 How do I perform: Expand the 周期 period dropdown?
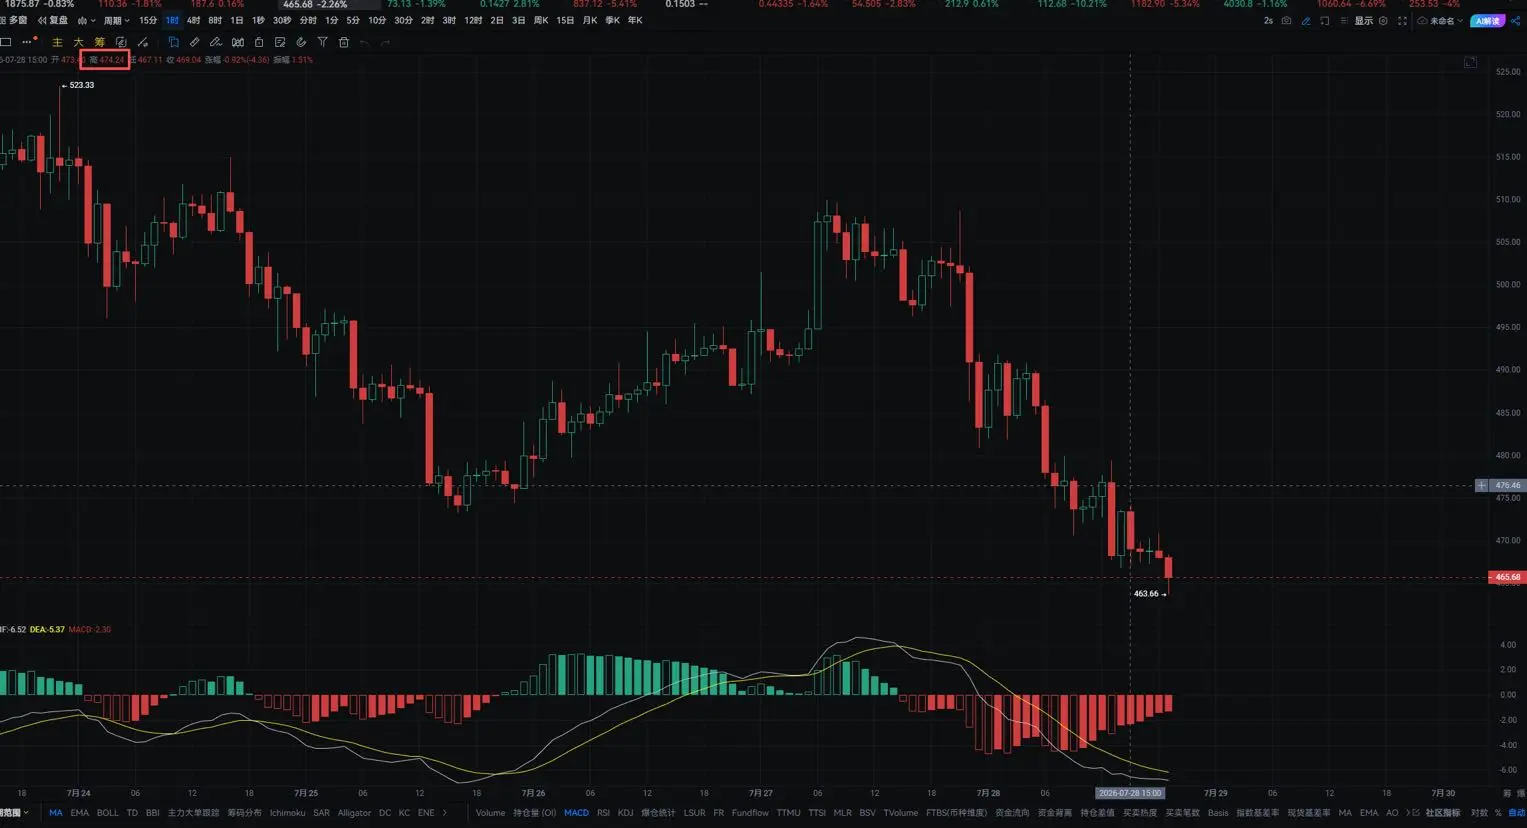(x=116, y=20)
